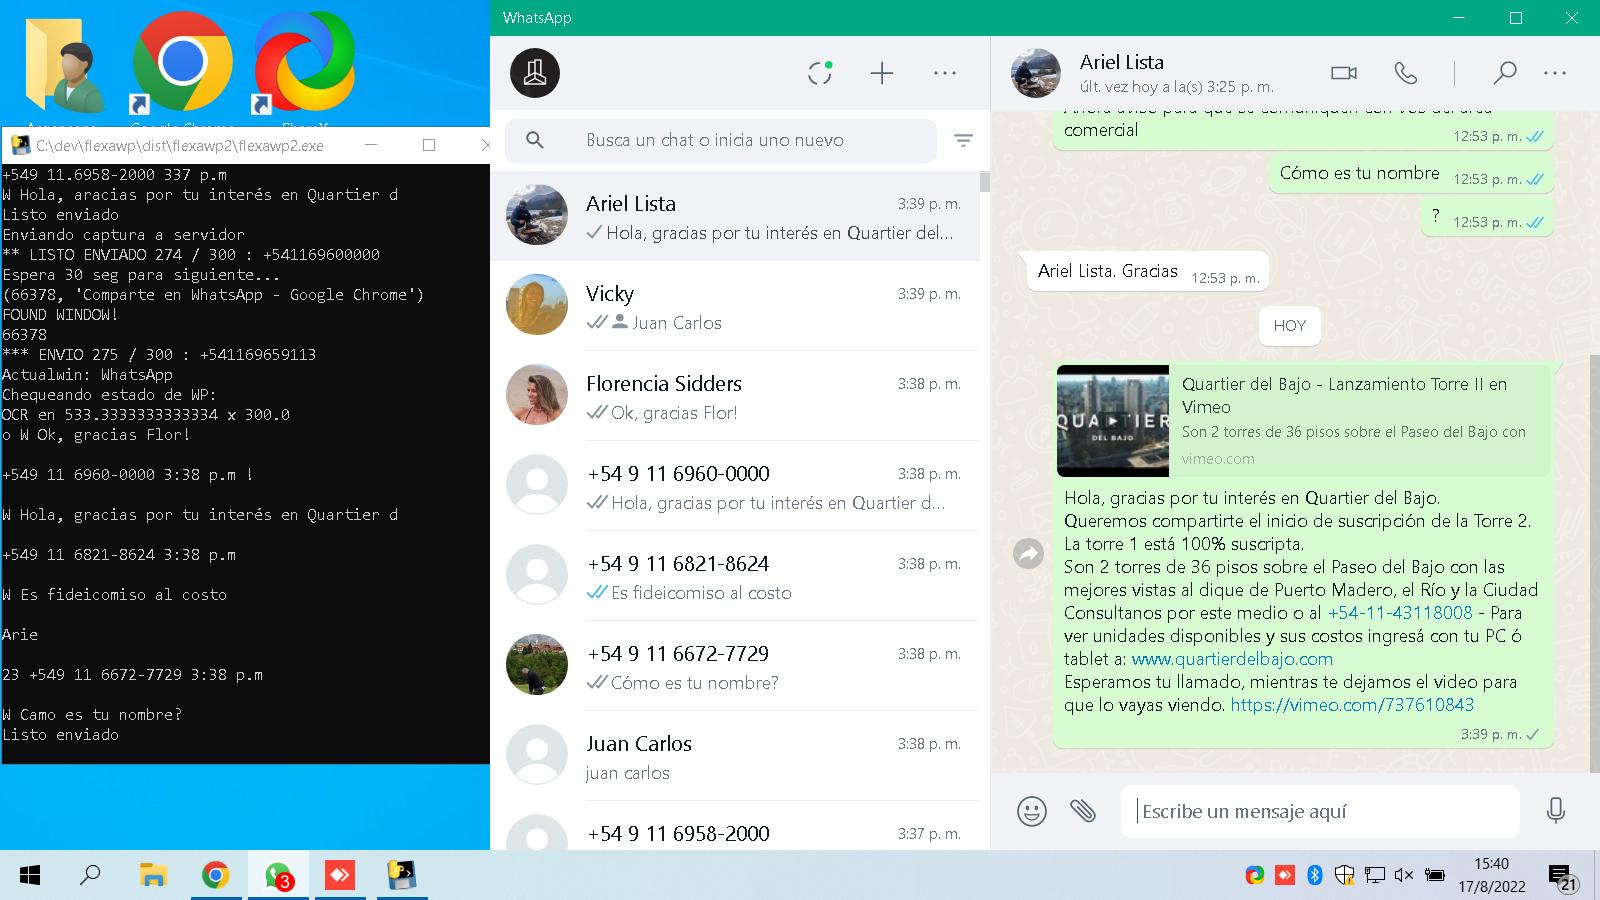This screenshot has width=1600, height=900.
Task: Open https://vimeo.com/737610843 link
Action: (x=1352, y=705)
